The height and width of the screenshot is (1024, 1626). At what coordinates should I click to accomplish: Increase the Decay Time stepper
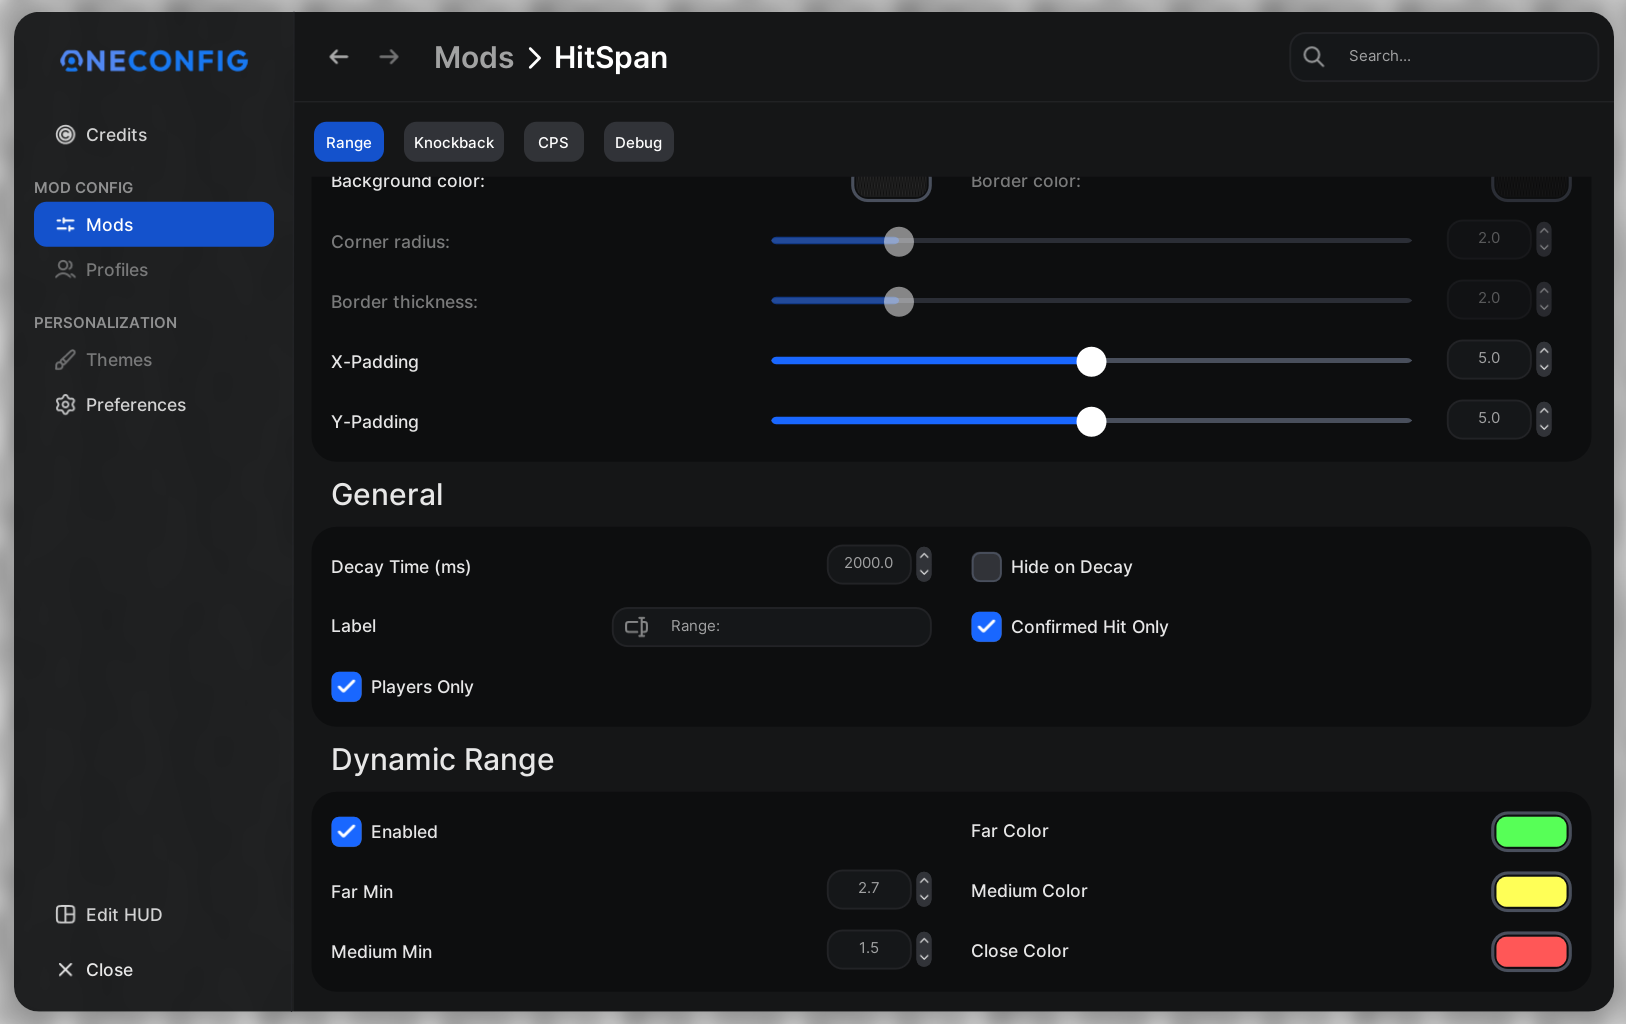coord(924,556)
